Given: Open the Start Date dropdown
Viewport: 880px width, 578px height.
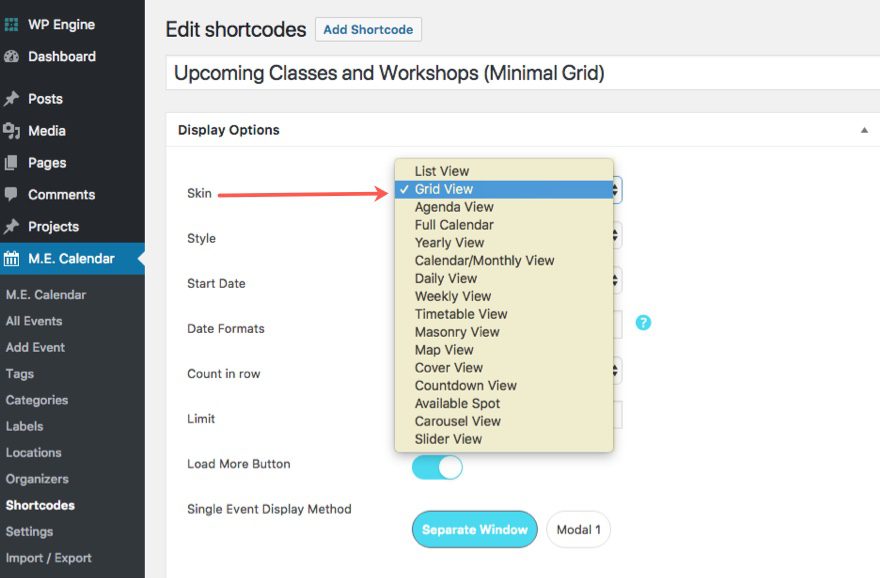Looking at the screenshot, I should point(617,281).
